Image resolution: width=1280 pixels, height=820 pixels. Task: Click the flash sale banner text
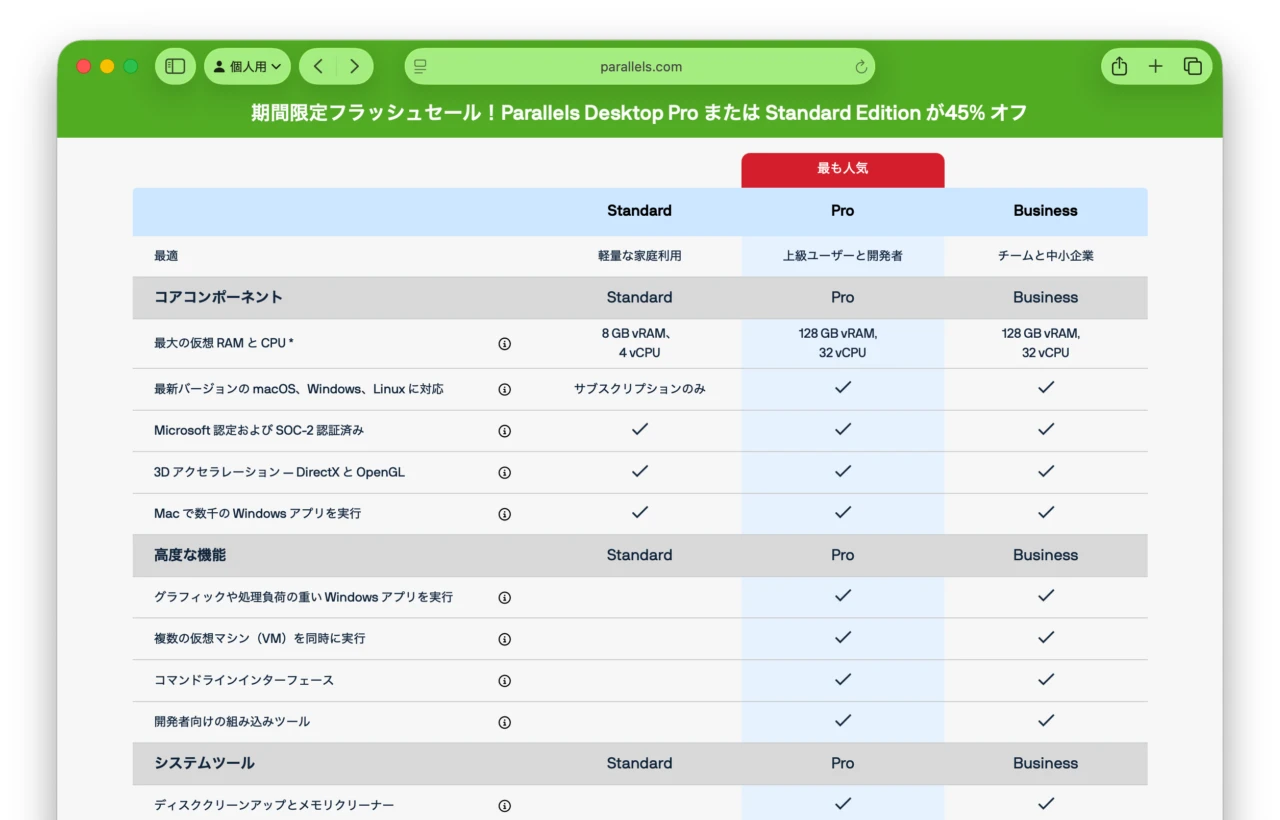(640, 113)
